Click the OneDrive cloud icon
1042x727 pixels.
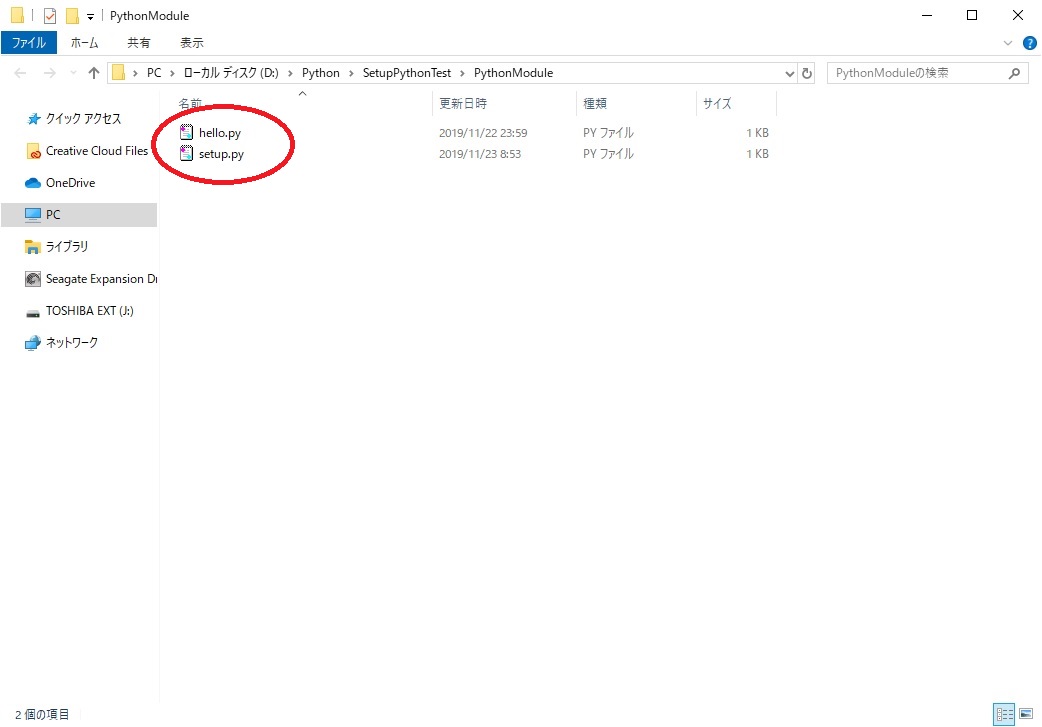pos(33,183)
